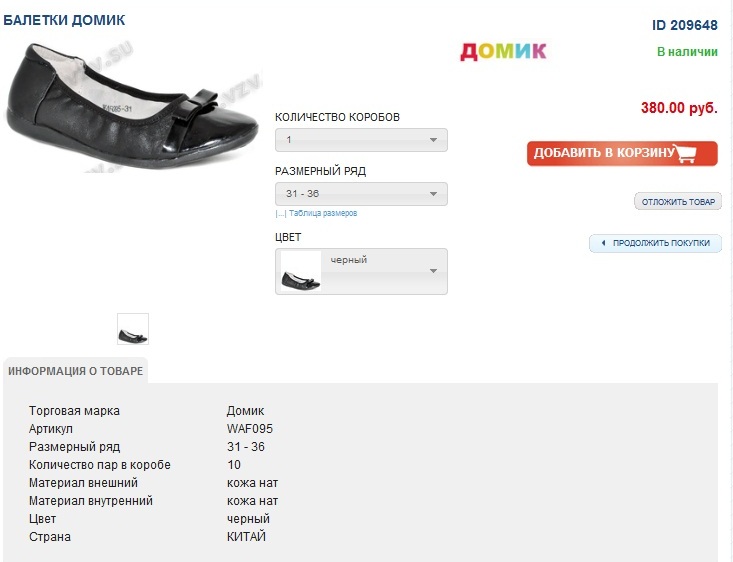Click the cart icon on the add button
The height and width of the screenshot is (562, 733).
685,154
